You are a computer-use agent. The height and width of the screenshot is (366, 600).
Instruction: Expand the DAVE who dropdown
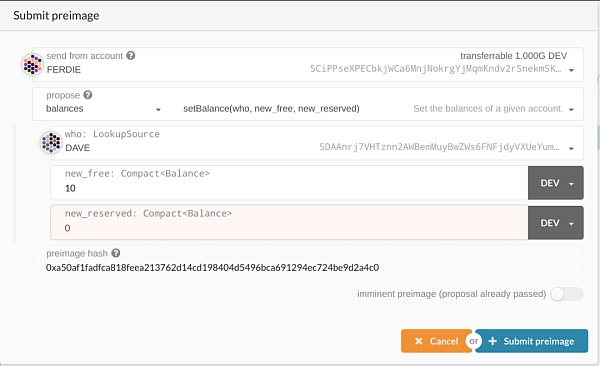[571, 149]
